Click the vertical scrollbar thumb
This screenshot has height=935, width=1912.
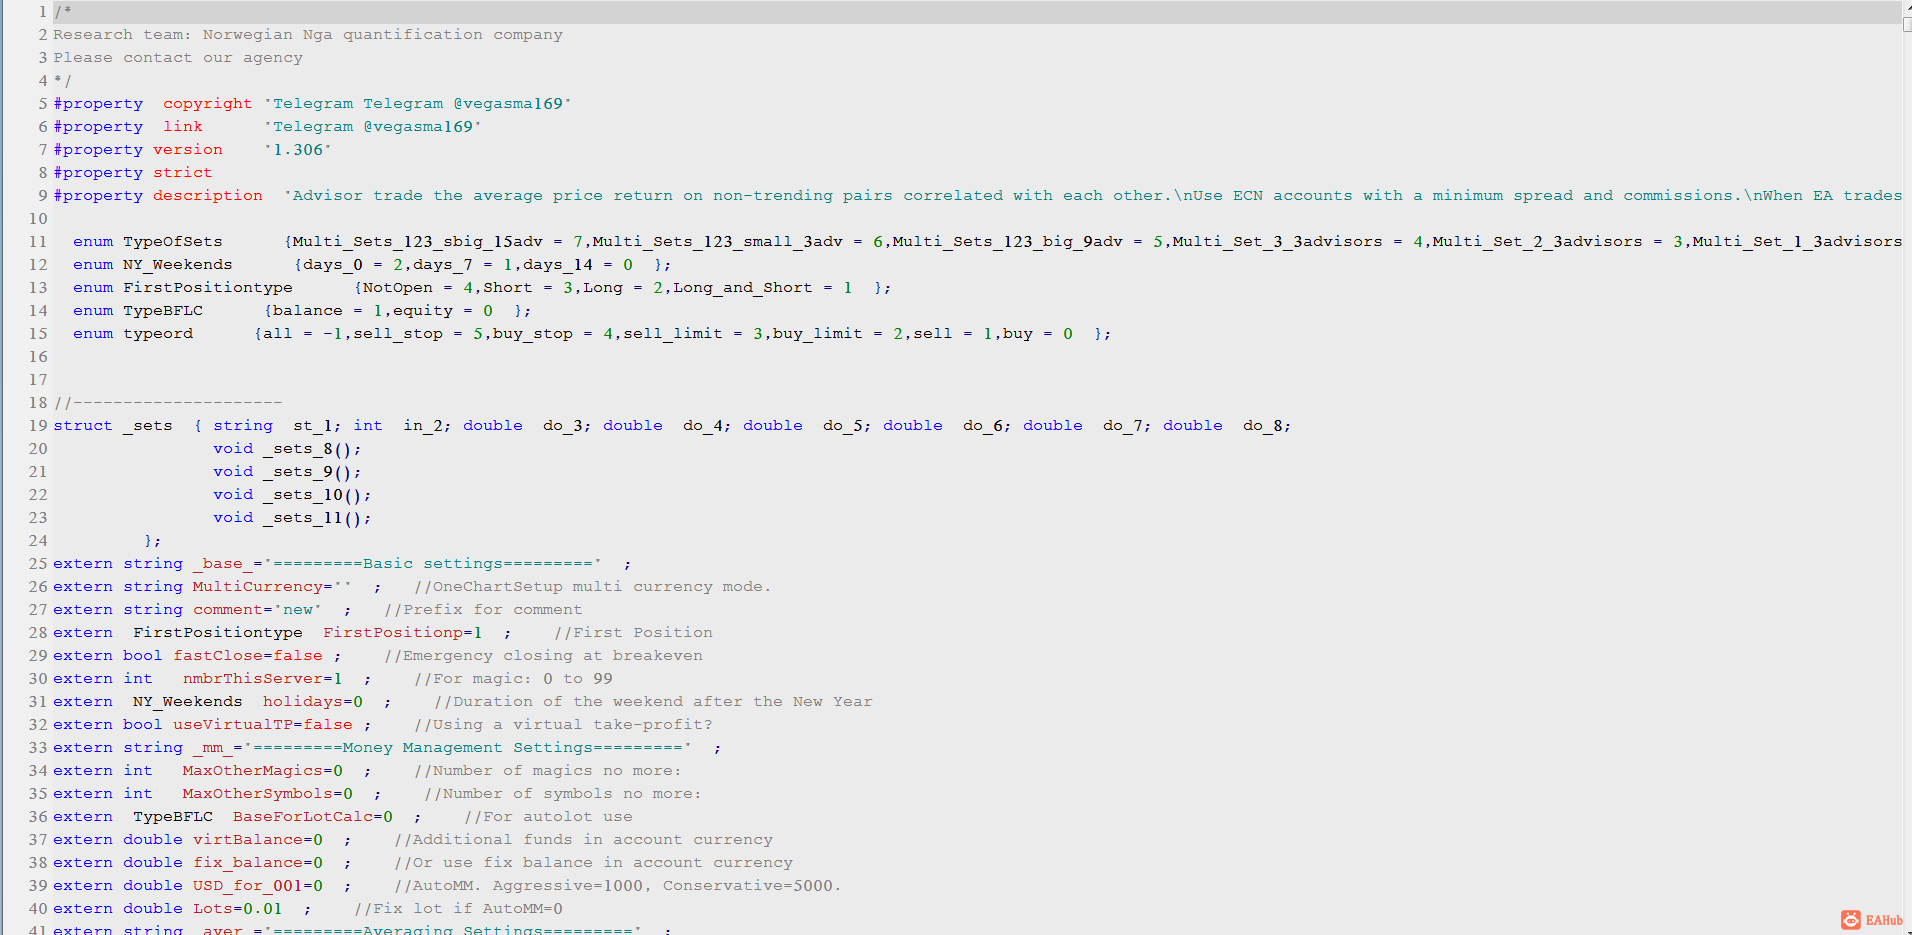1907,25
